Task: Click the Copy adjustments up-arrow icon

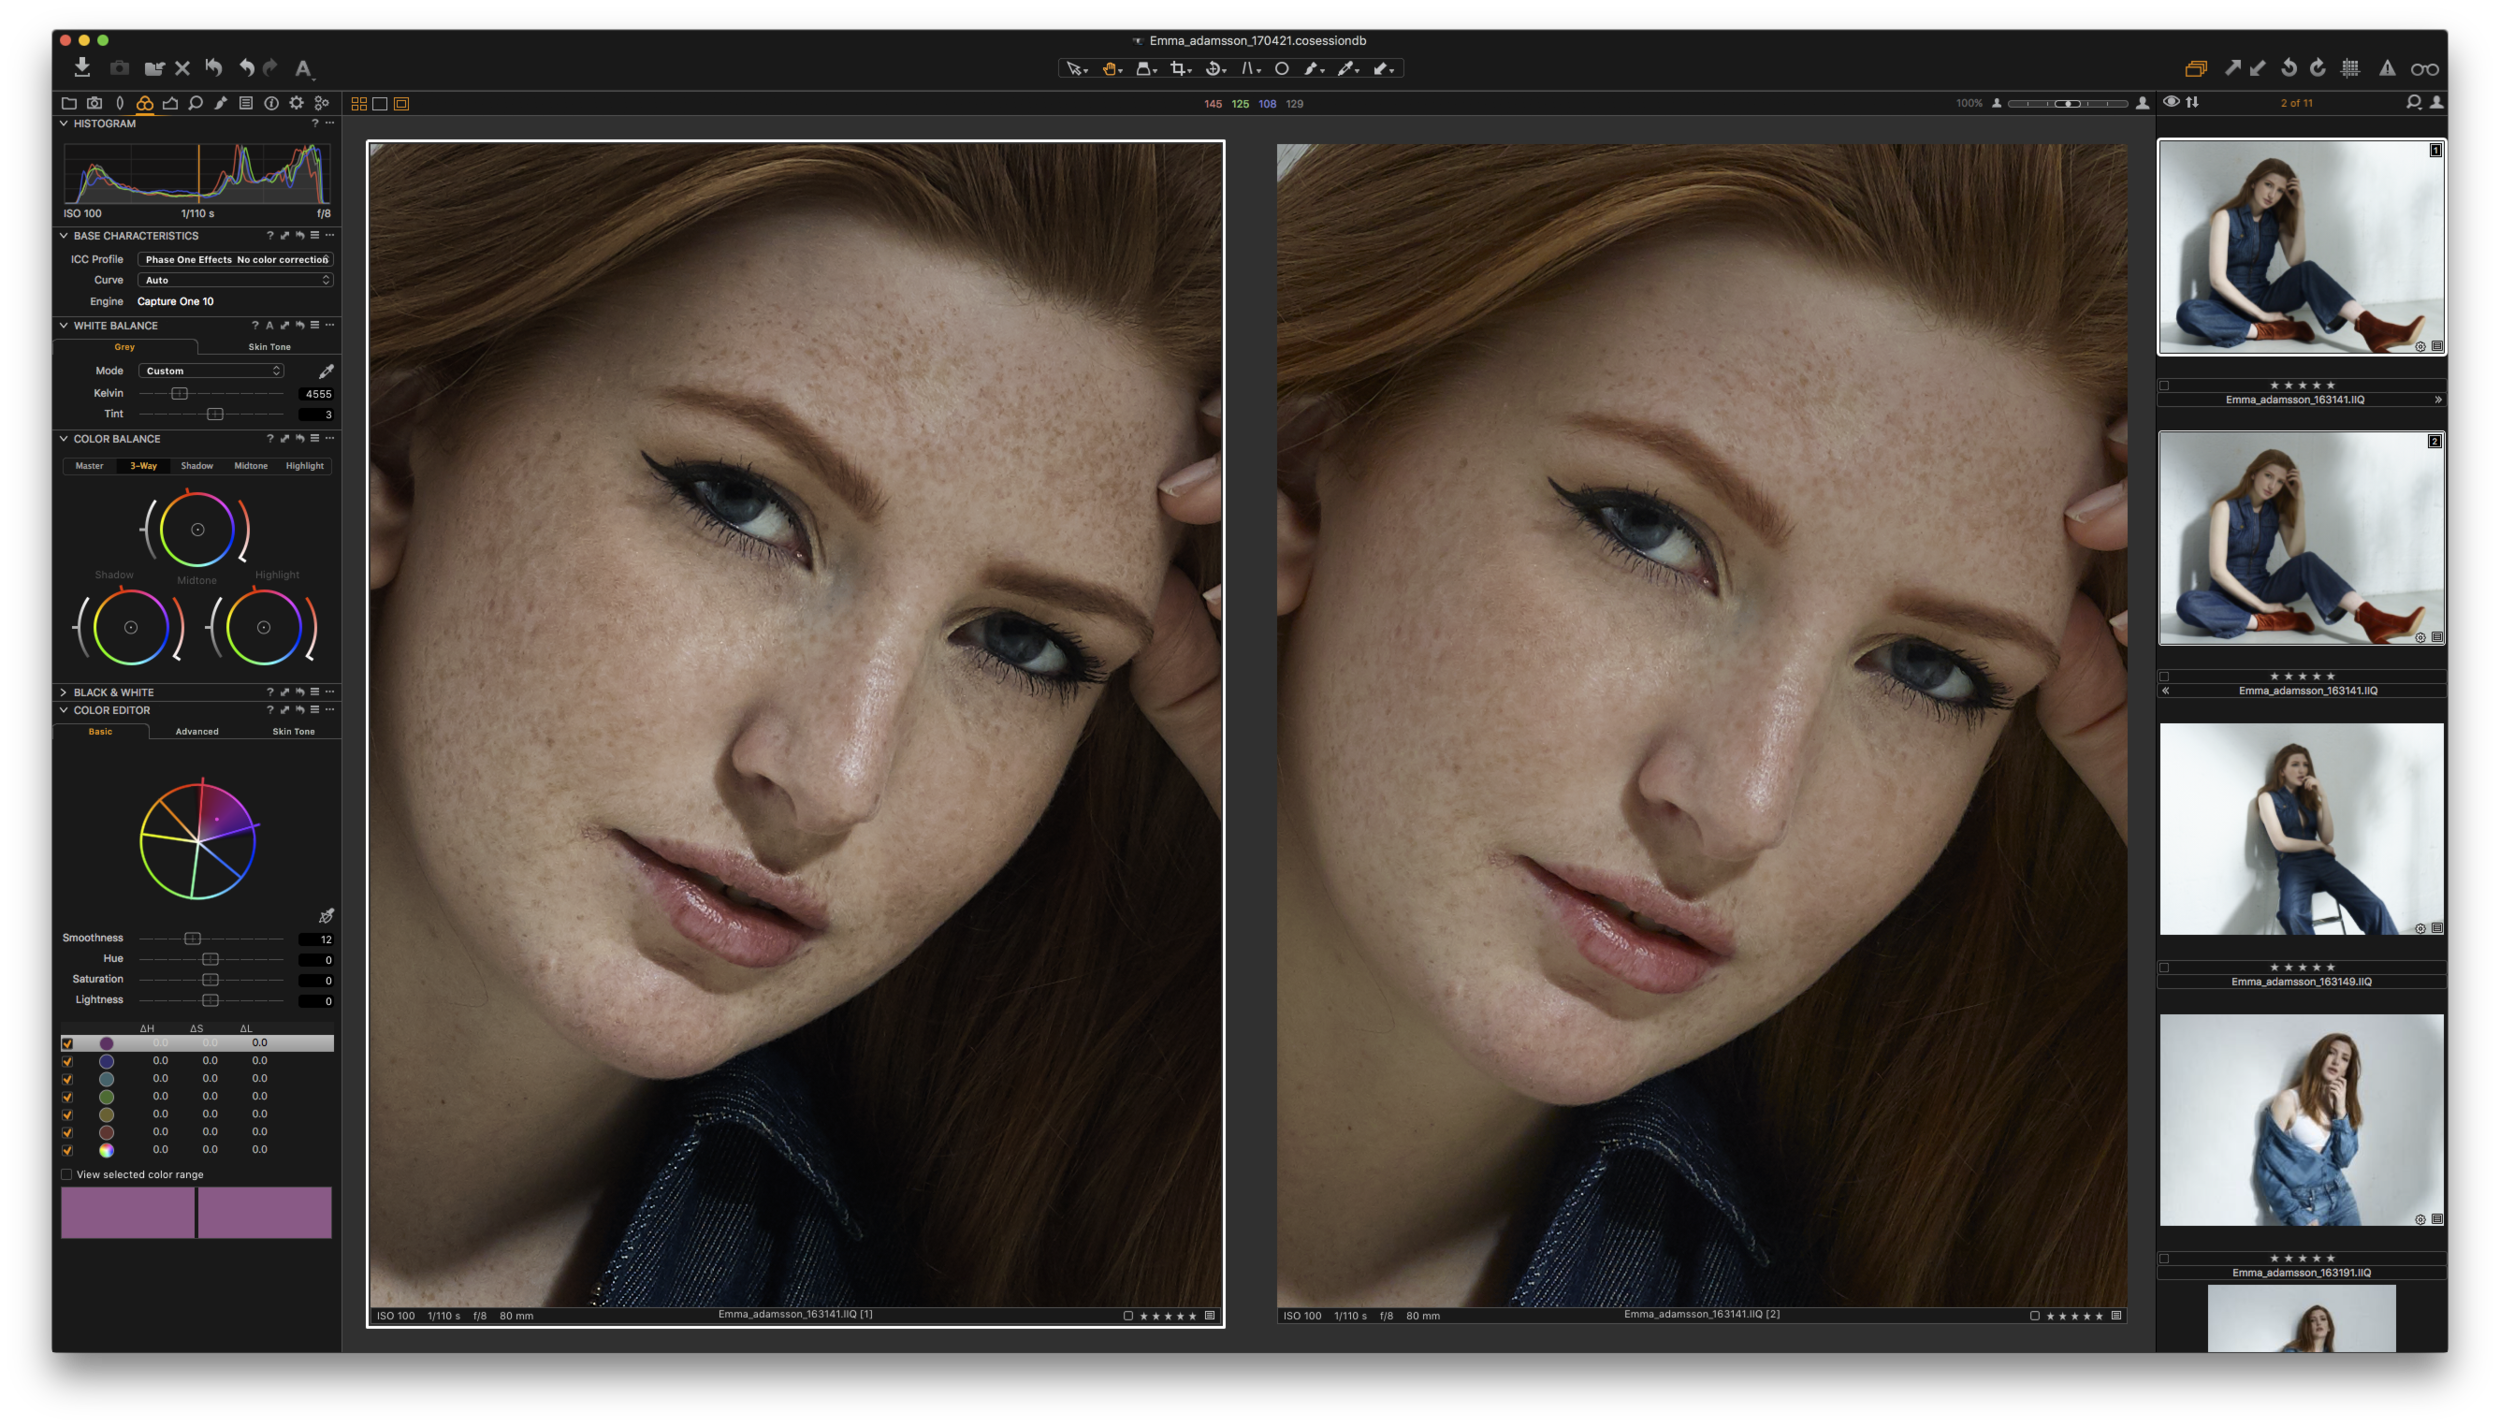Action: tap(2232, 68)
